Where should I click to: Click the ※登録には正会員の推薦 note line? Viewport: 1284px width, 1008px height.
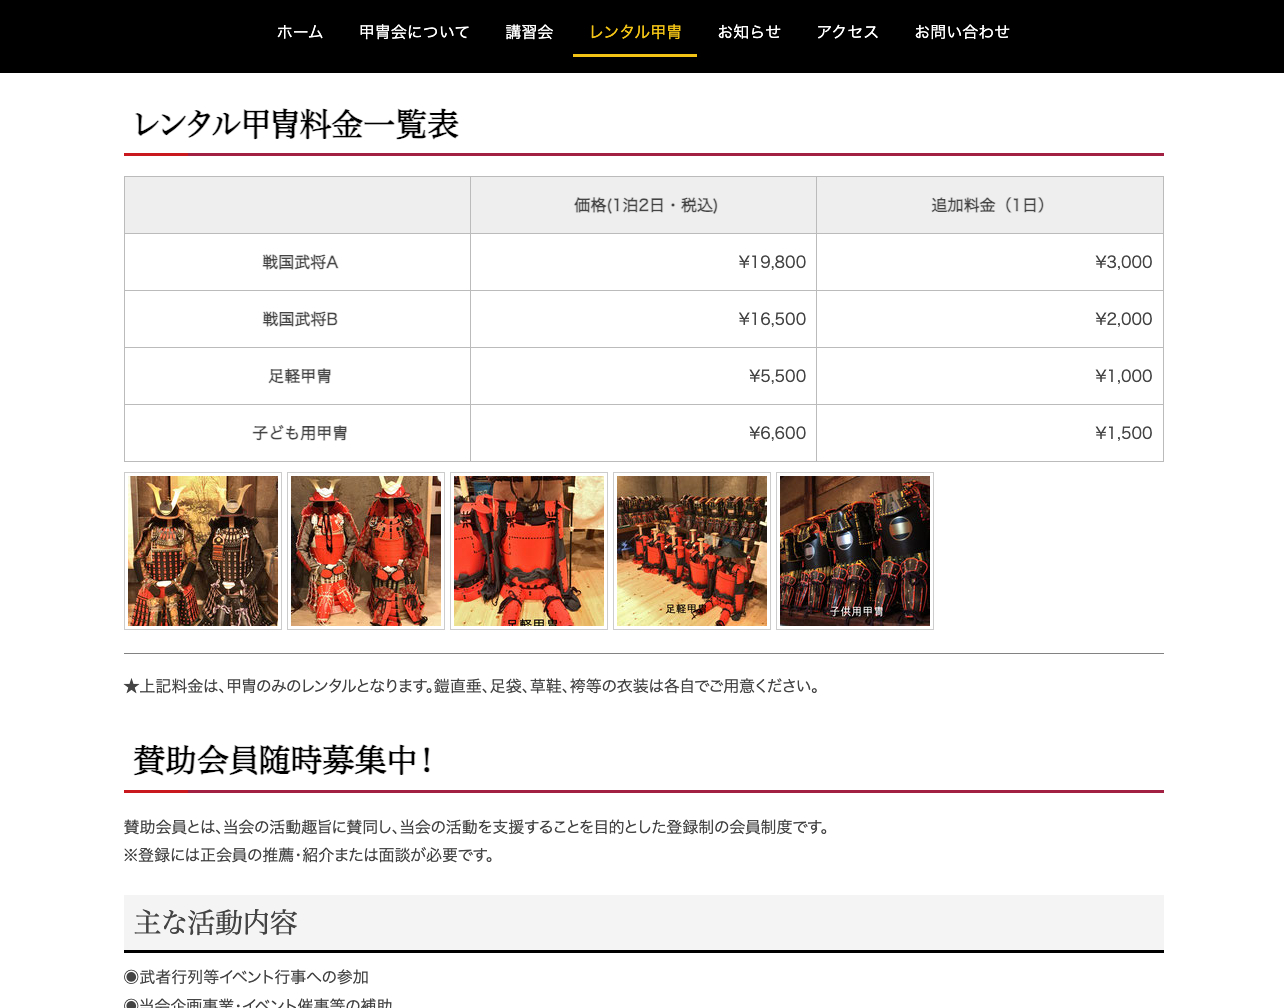310,855
